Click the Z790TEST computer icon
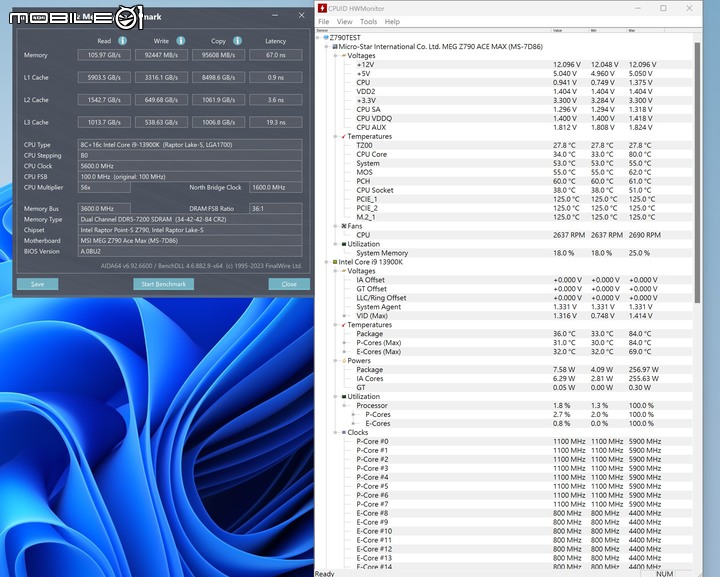The height and width of the screenshot is (577, 720). click(x=326, y=38)
